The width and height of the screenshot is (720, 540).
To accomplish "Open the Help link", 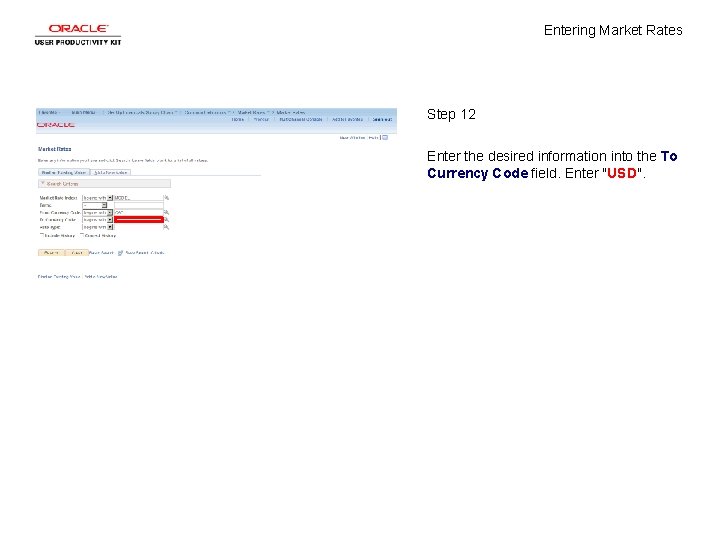I will [x=373, y=138].
